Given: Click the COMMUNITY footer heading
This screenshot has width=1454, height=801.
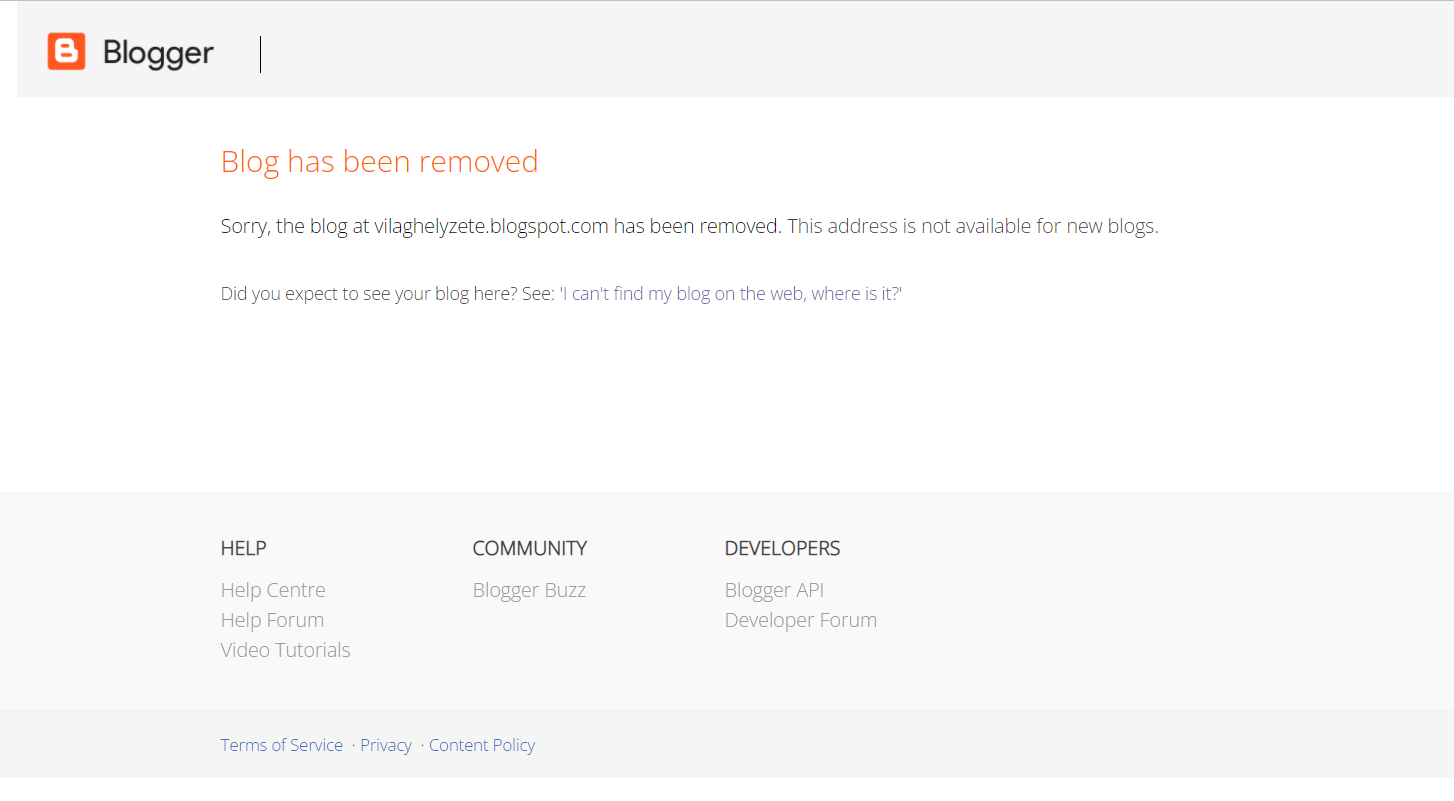Looking at the screenshot, I should 530,548.
